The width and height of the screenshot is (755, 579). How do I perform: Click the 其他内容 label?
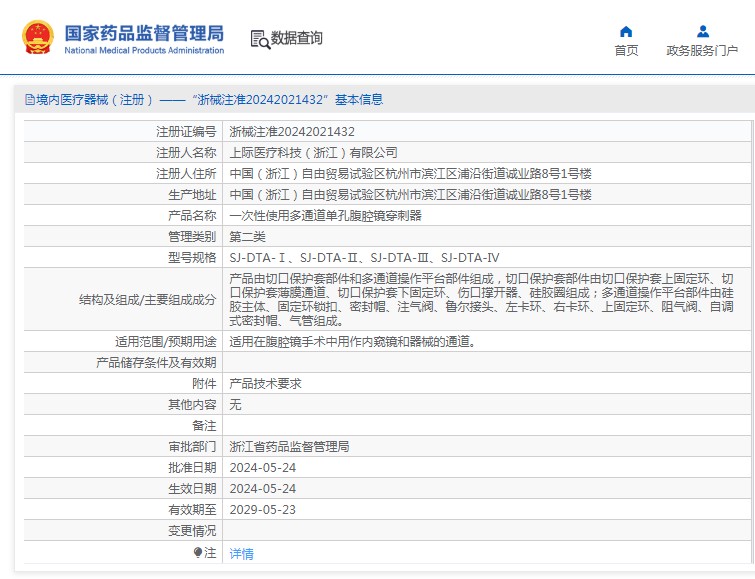[x=192, y=405]
